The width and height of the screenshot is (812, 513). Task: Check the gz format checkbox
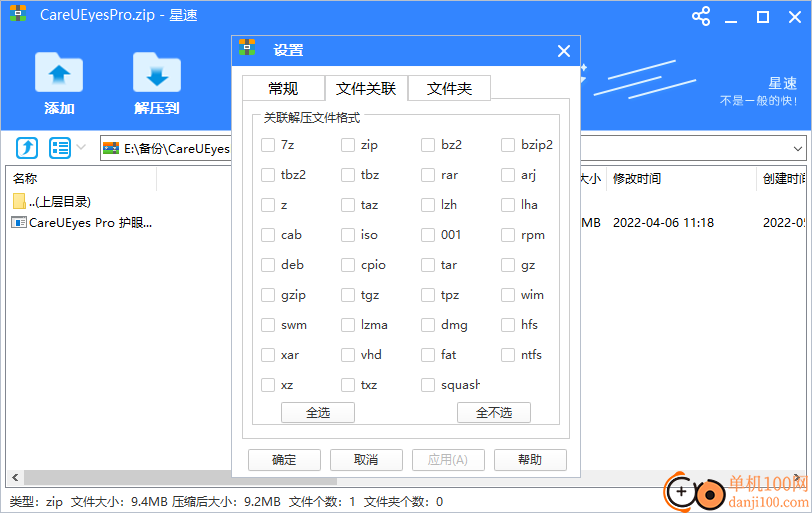[x=508, y=265]
